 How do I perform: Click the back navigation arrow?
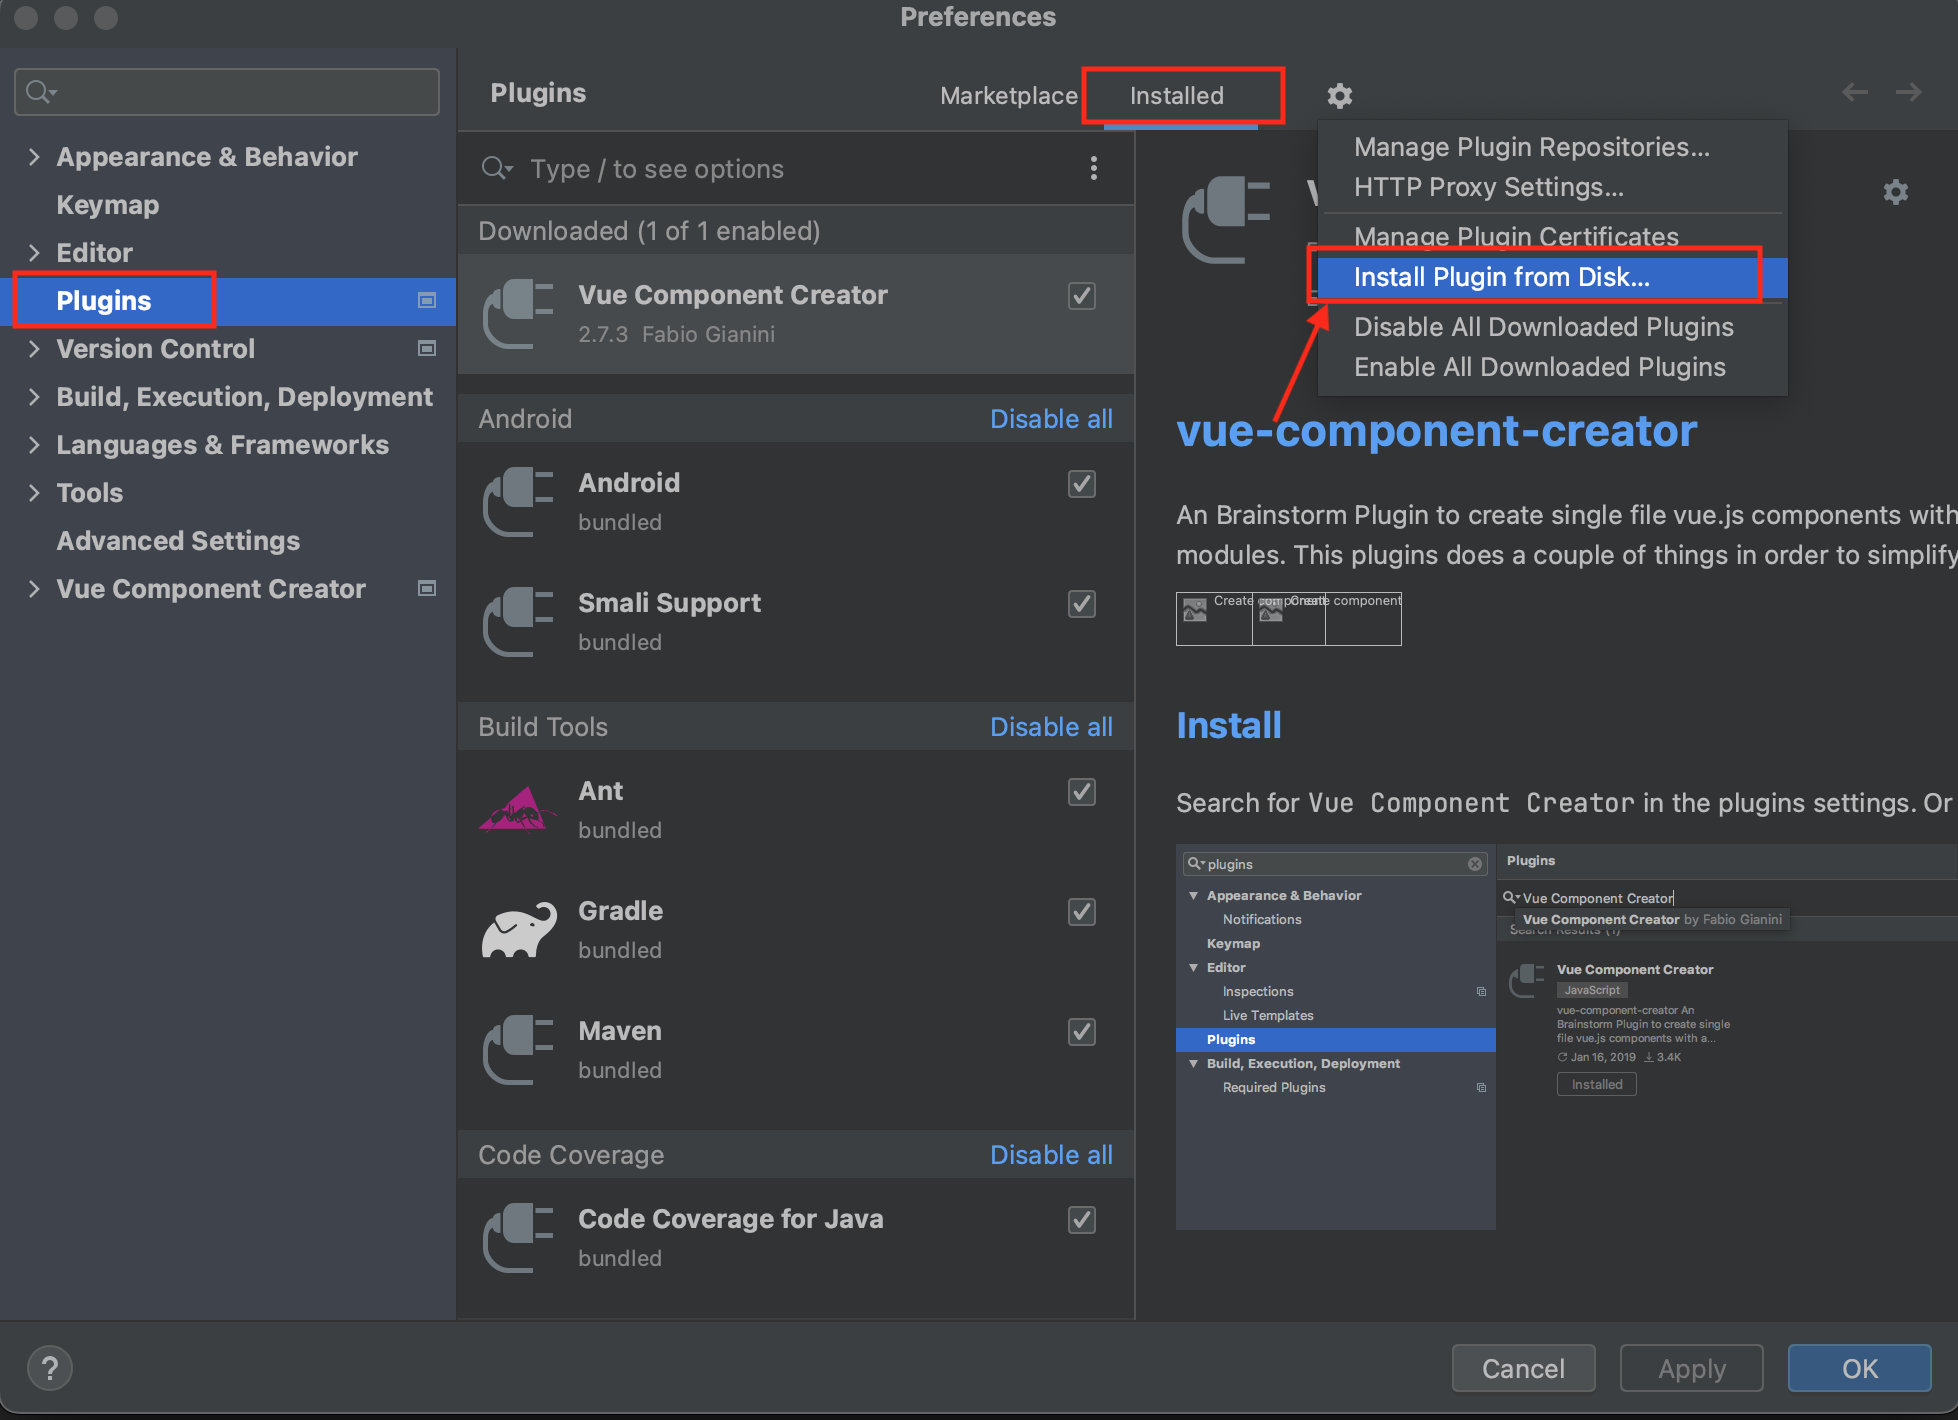1853,92
